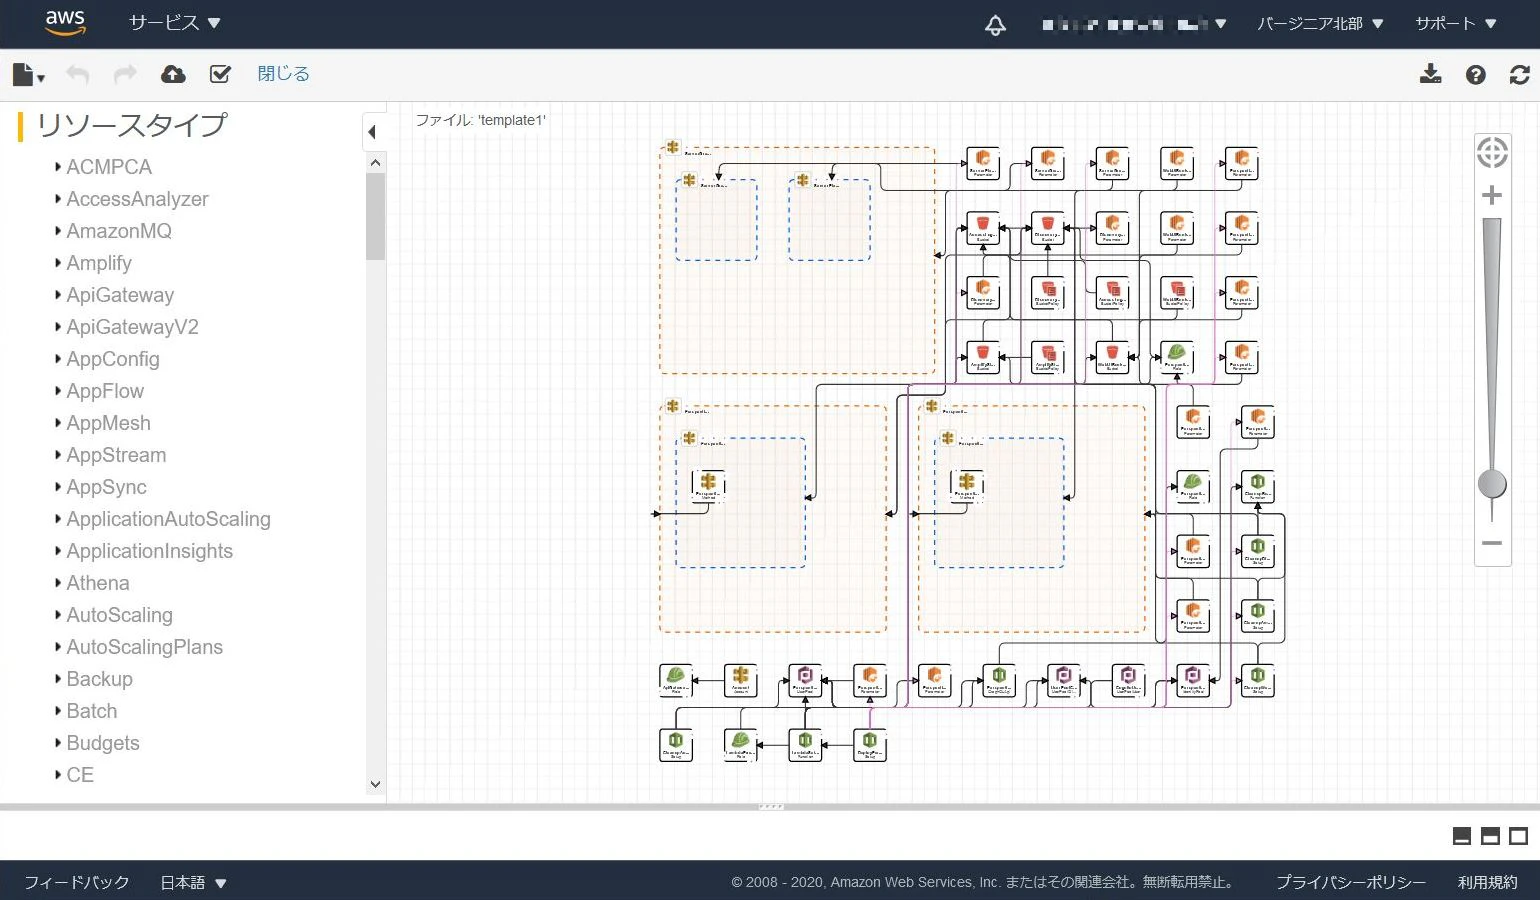Set bottom pane to half-height icon
The image size is (1540, 900).
pyautogui.click(x=1490, y=836)
